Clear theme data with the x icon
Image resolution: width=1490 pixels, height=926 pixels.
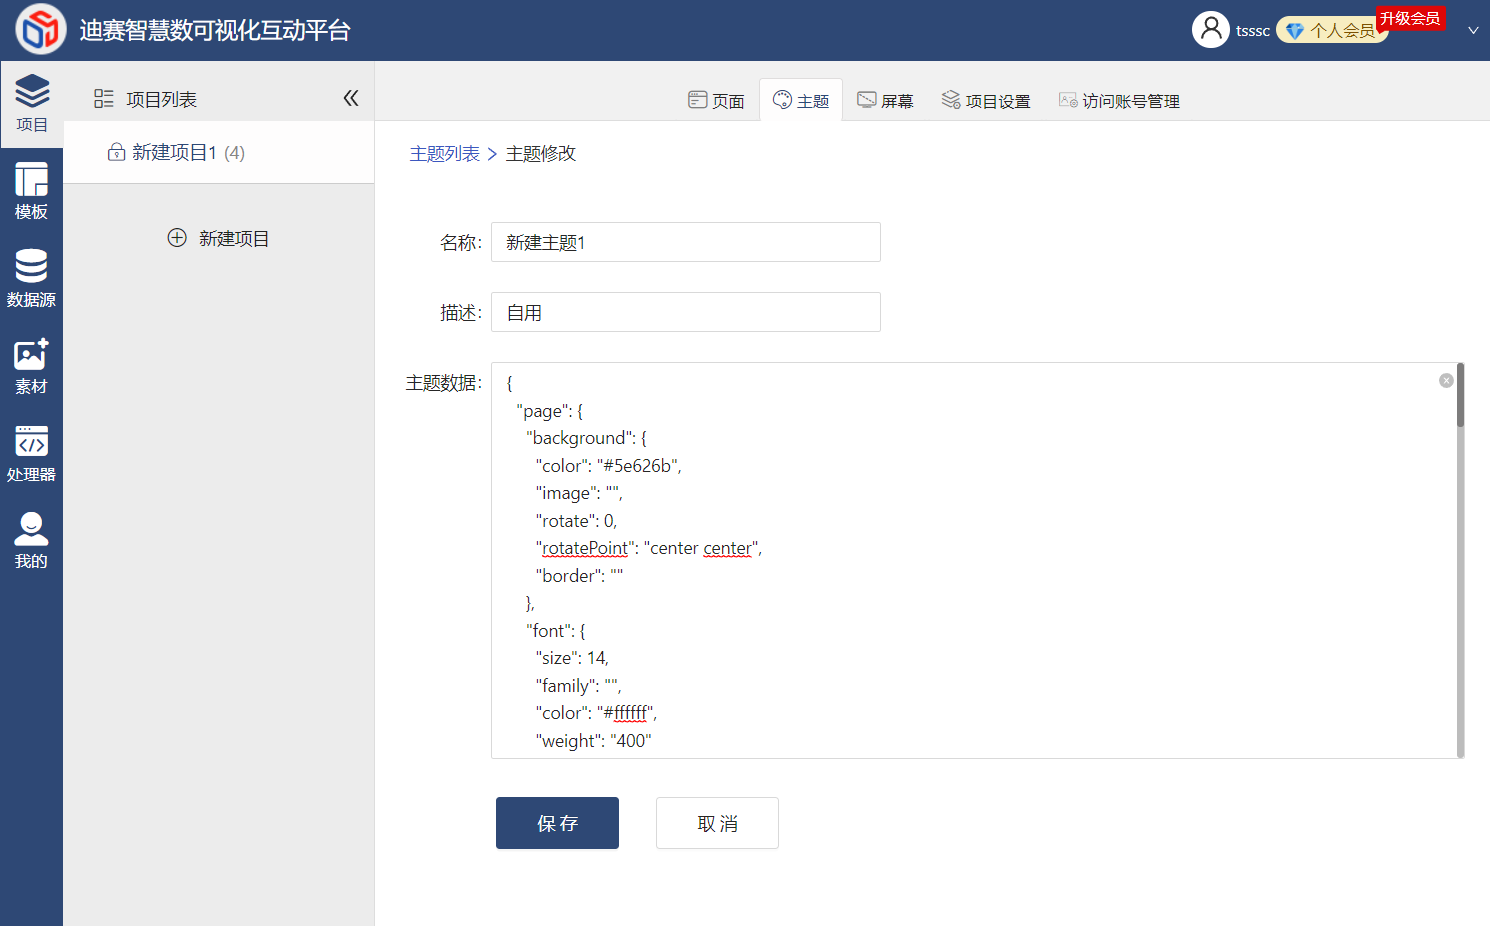1446,380
